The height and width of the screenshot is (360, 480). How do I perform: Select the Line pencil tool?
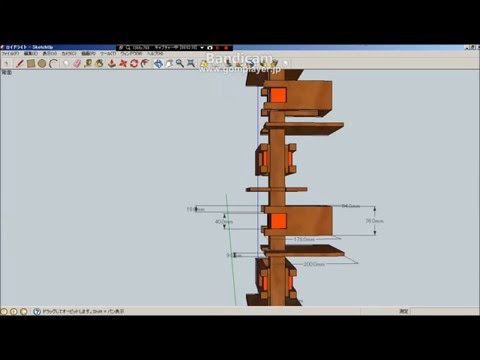pyautogui.click(x=20, y=63)
